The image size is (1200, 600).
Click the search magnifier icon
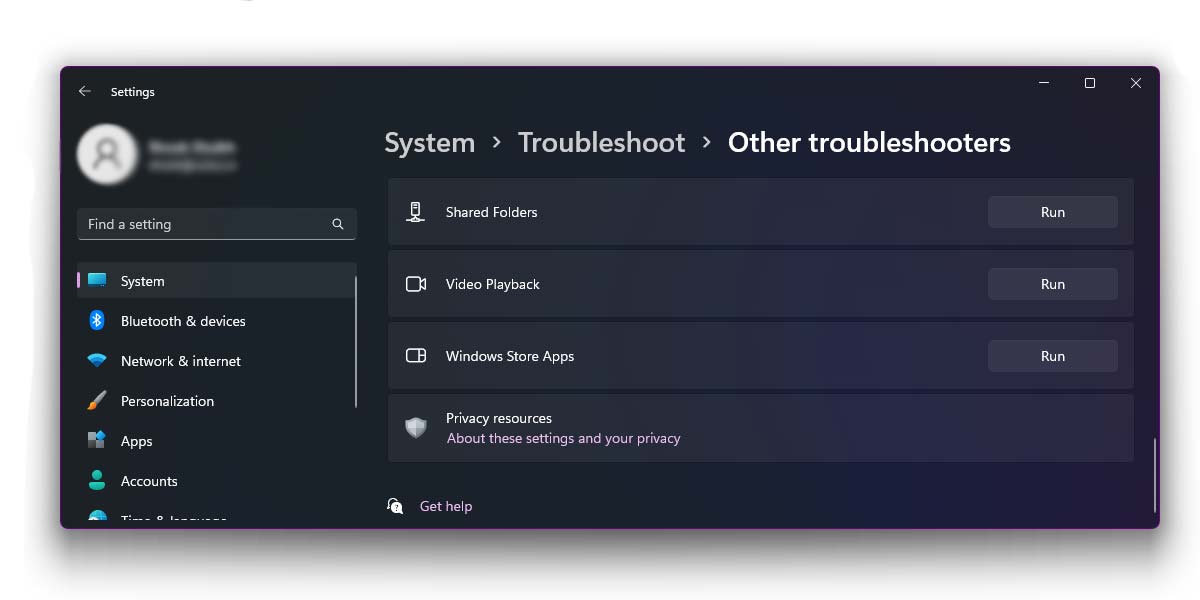tap(338, 224)
